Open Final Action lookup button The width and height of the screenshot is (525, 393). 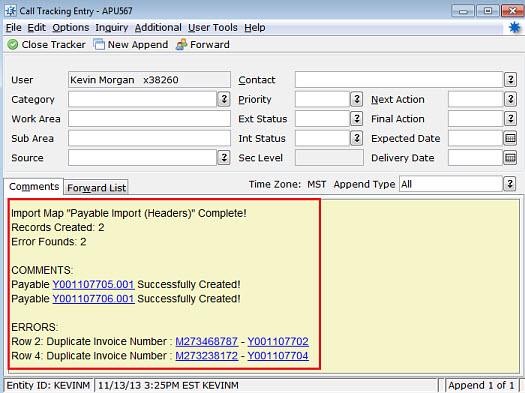510,119
